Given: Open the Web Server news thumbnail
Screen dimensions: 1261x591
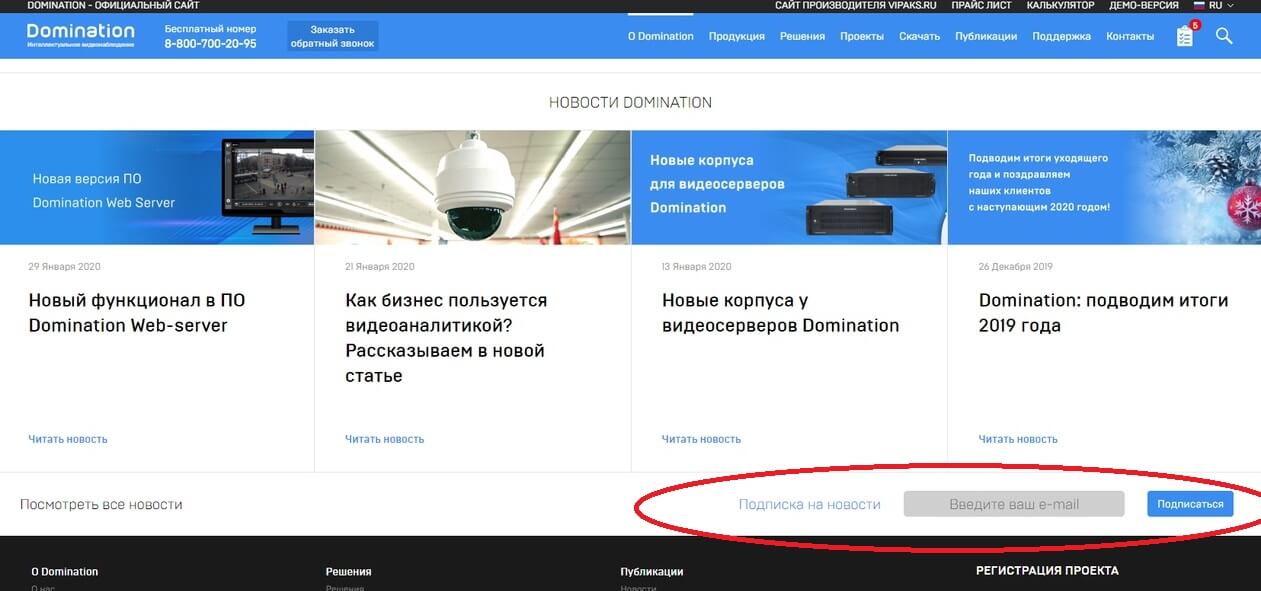Looking at the screenshot, I should 157,187.
